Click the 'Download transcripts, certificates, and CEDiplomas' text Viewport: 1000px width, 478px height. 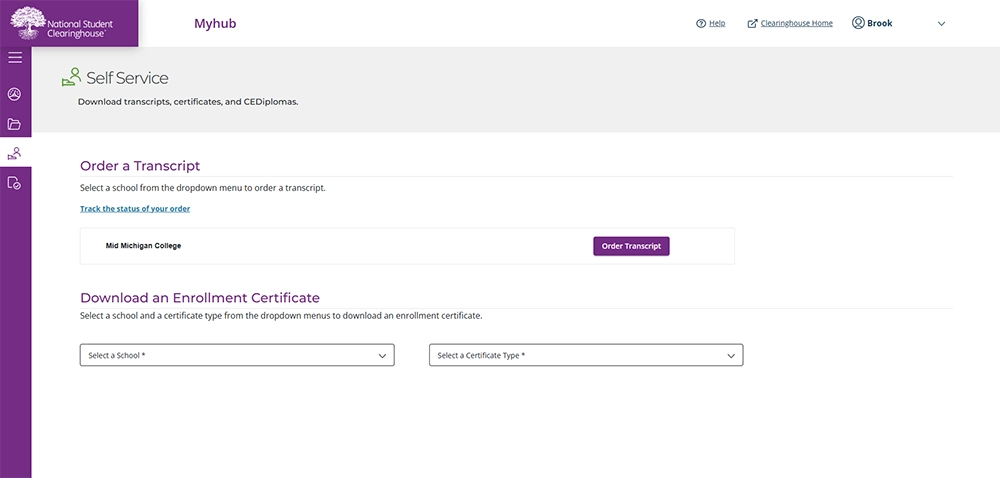188,101
